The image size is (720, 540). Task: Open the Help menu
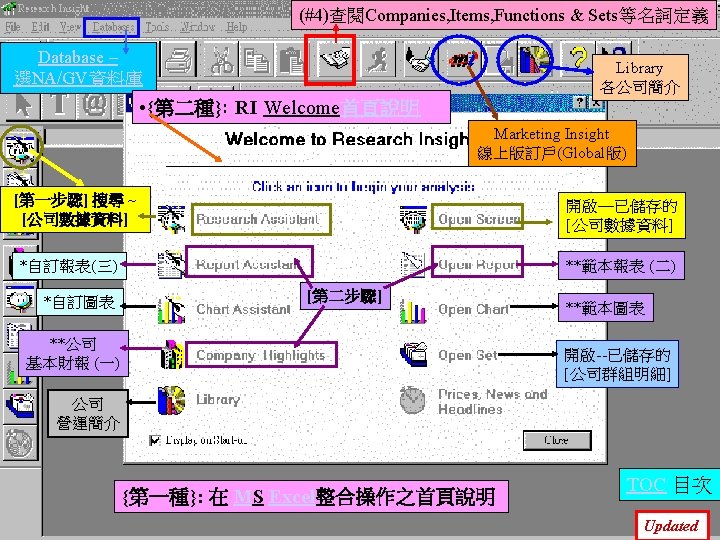coord(236,27)
